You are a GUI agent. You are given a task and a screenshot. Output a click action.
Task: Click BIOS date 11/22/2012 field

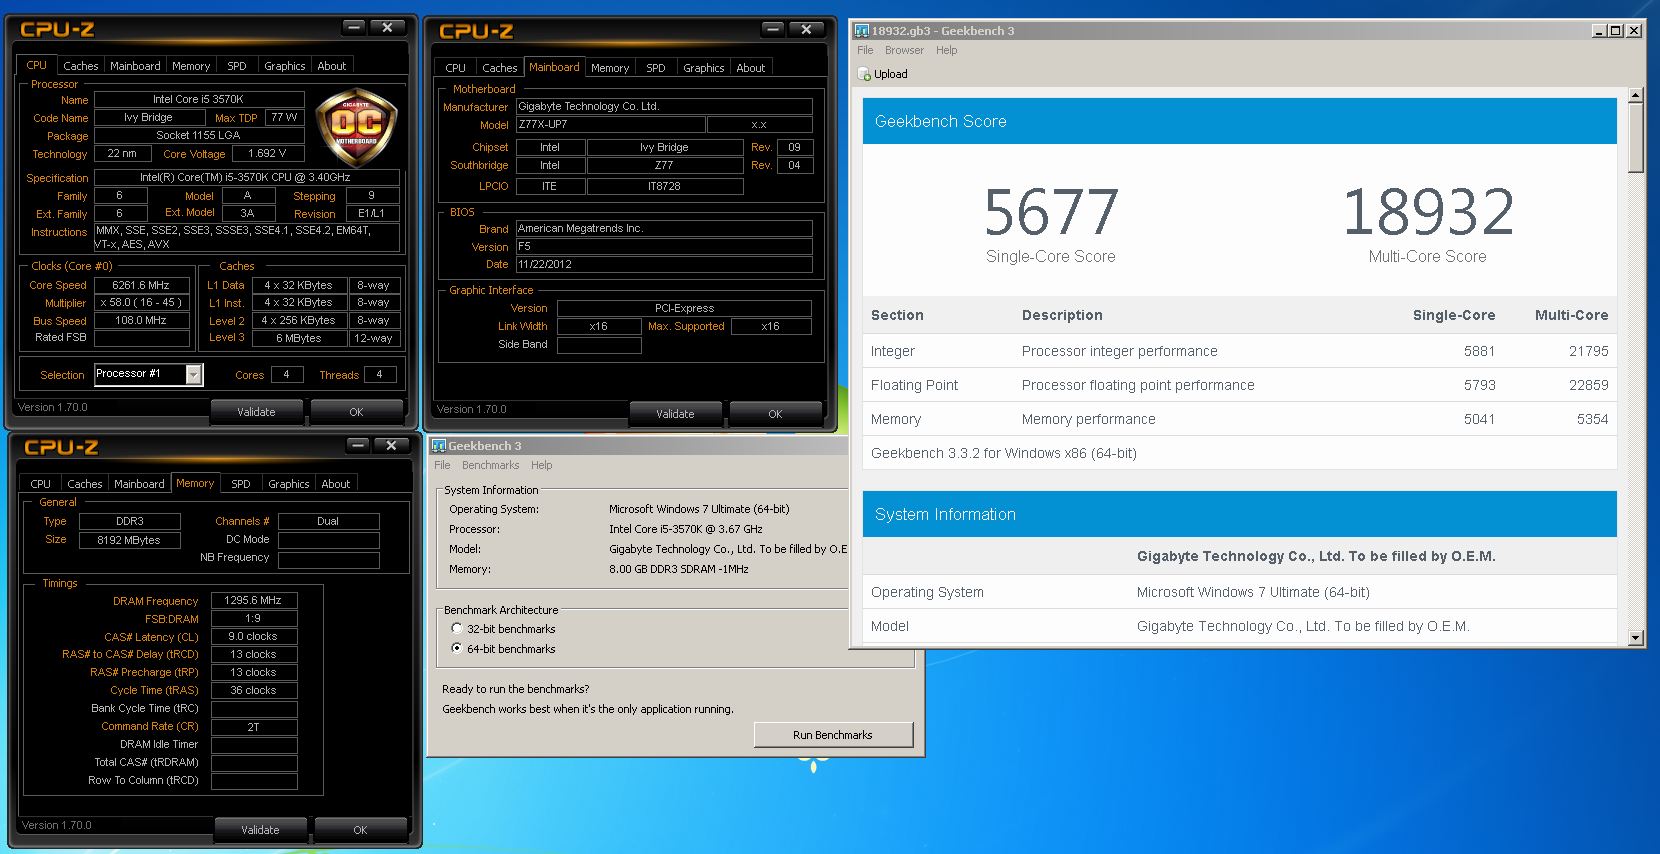click(x=664, y=265)
